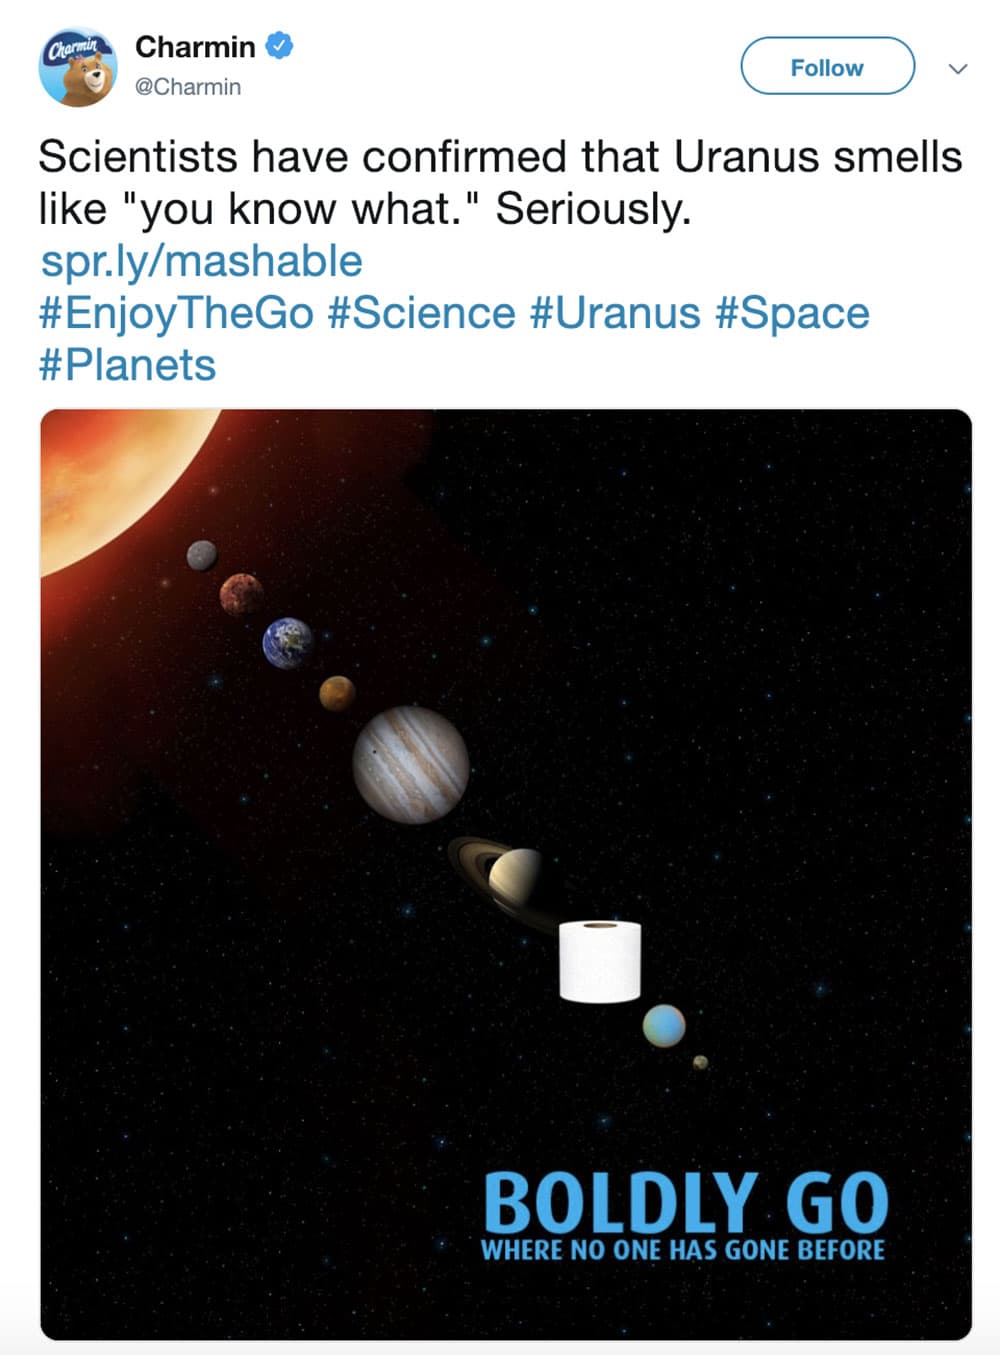Viewport: 1000px width, 1355px height.
Task: Click the tweet text about Uranus
Action: coord(500,183)
